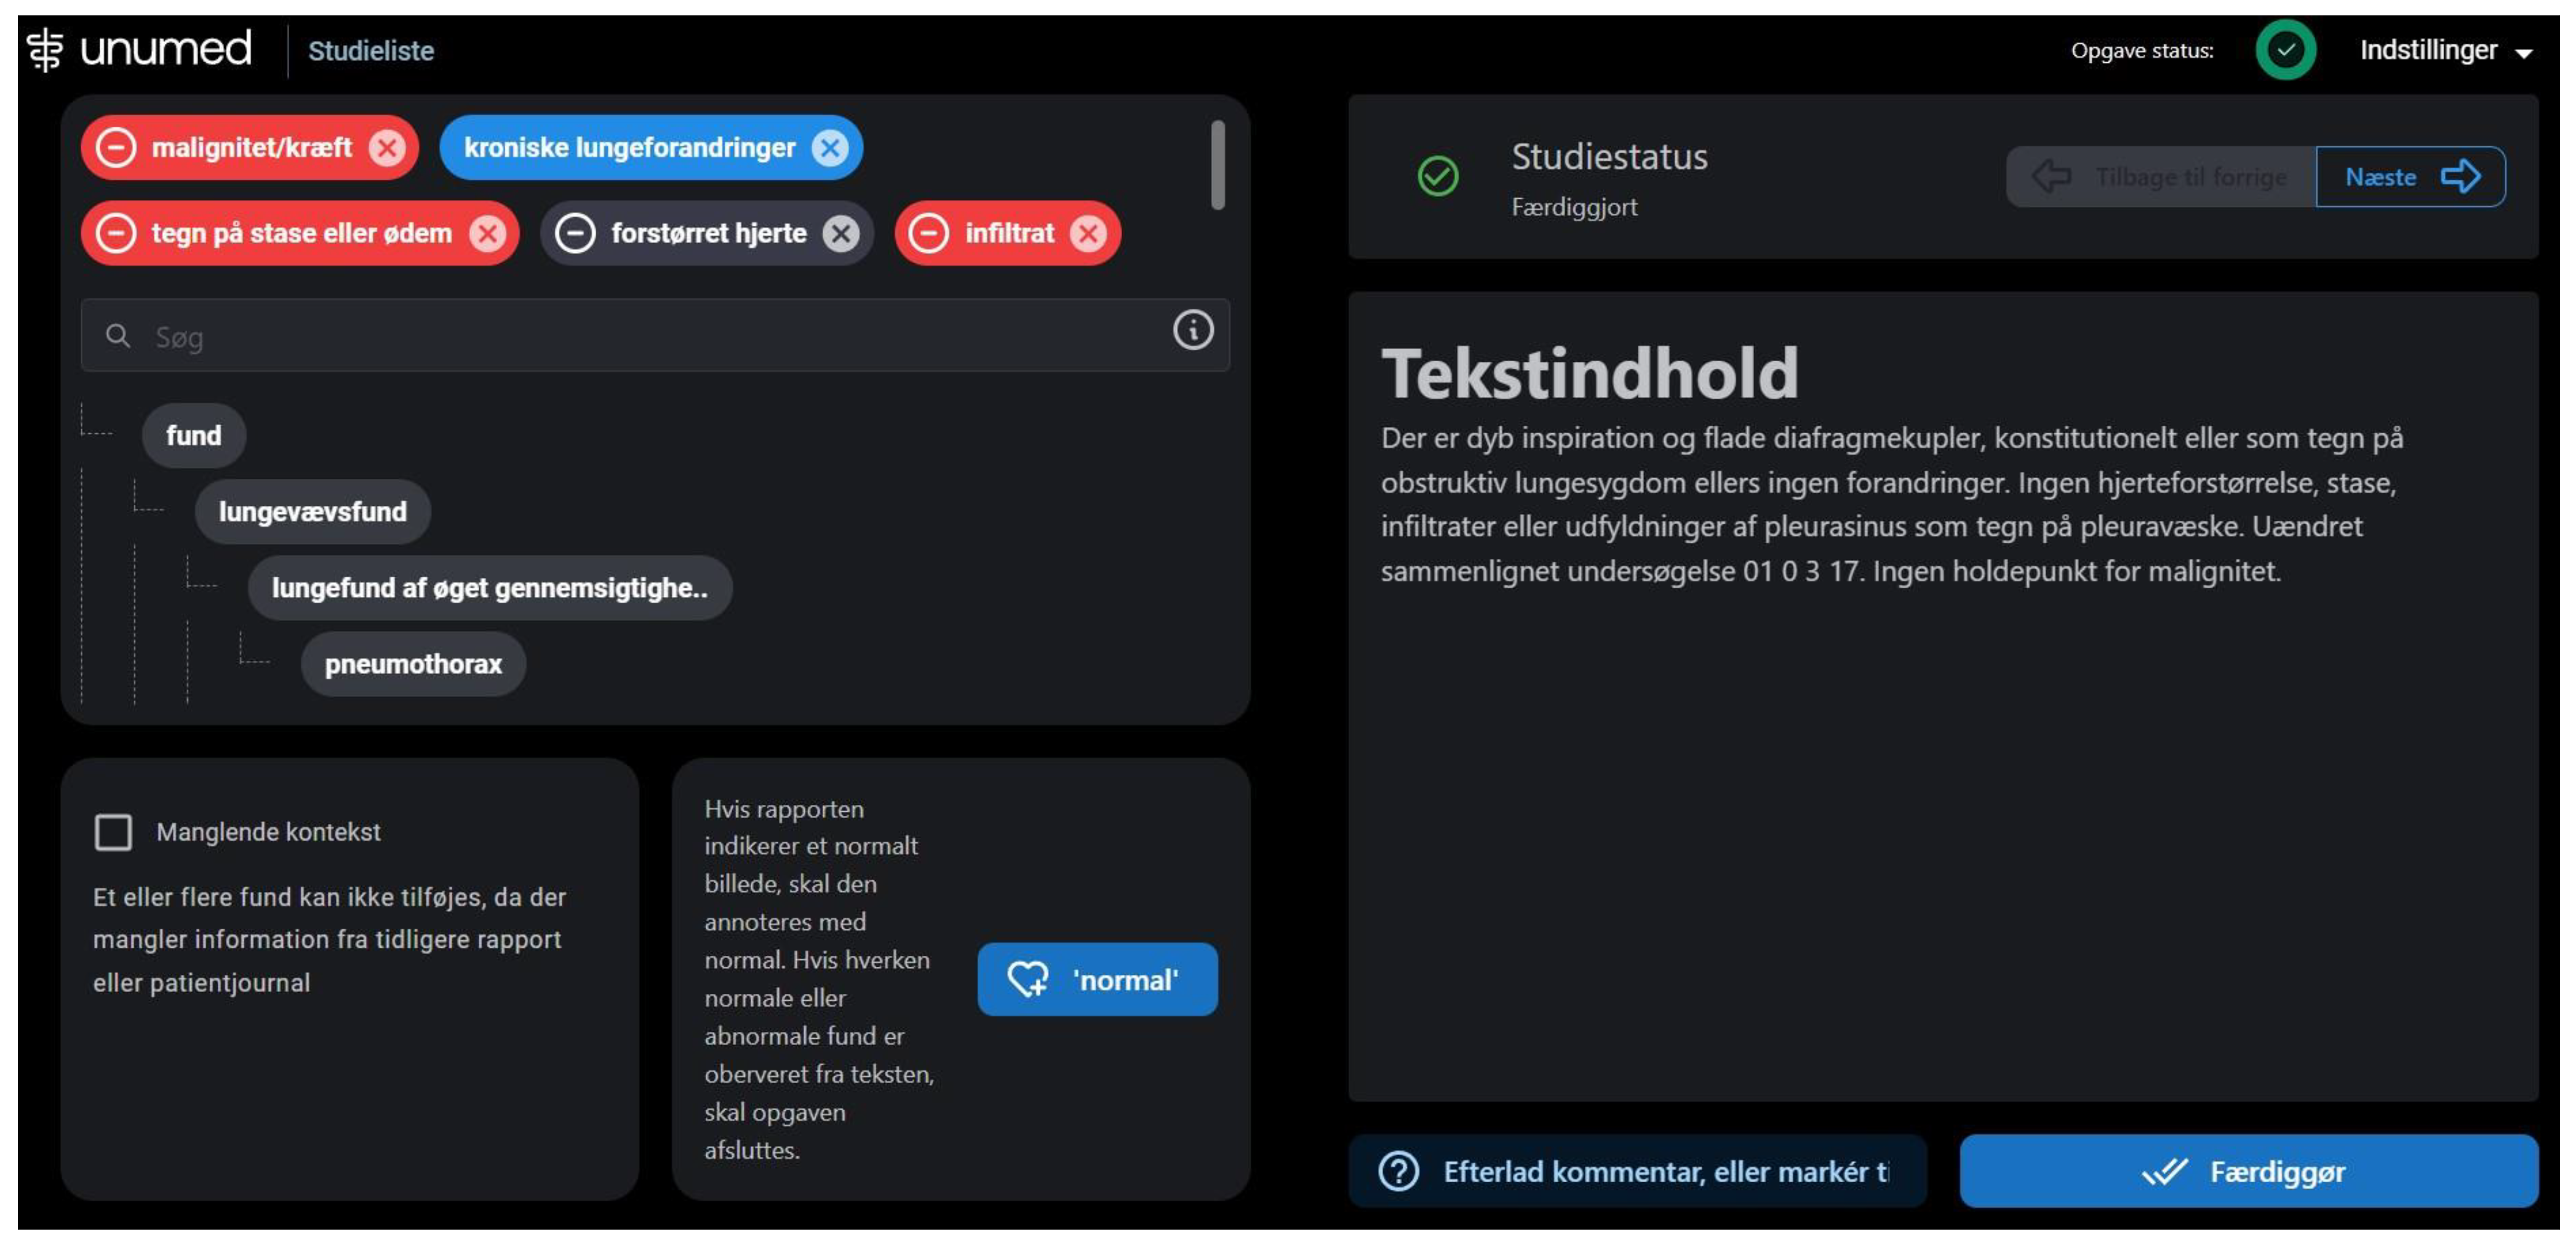
Task: Open the Indstillinger dropdown
Action: tap(2445, 50)
